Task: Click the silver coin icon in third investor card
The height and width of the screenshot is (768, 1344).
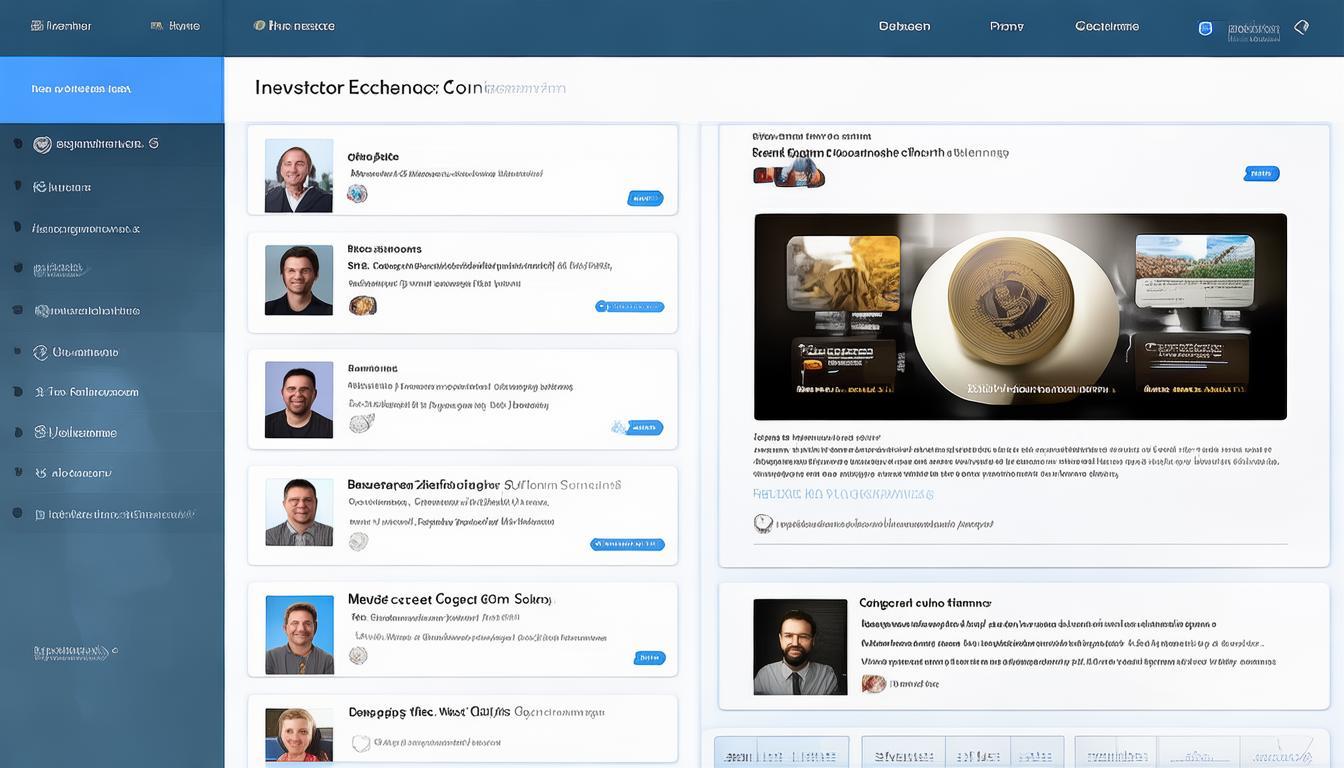Action: pos(360,424)
